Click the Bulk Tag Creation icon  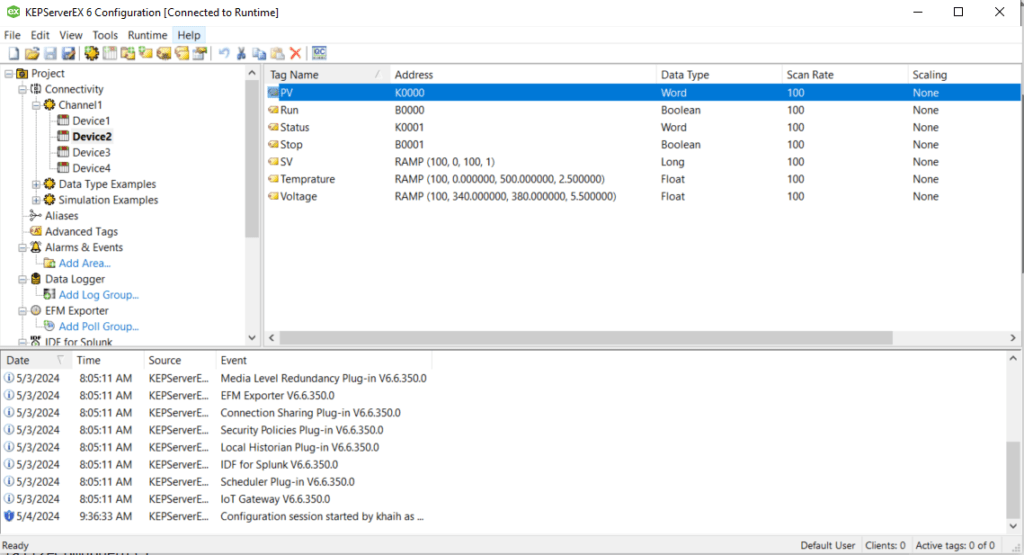[x=164, y=54]
